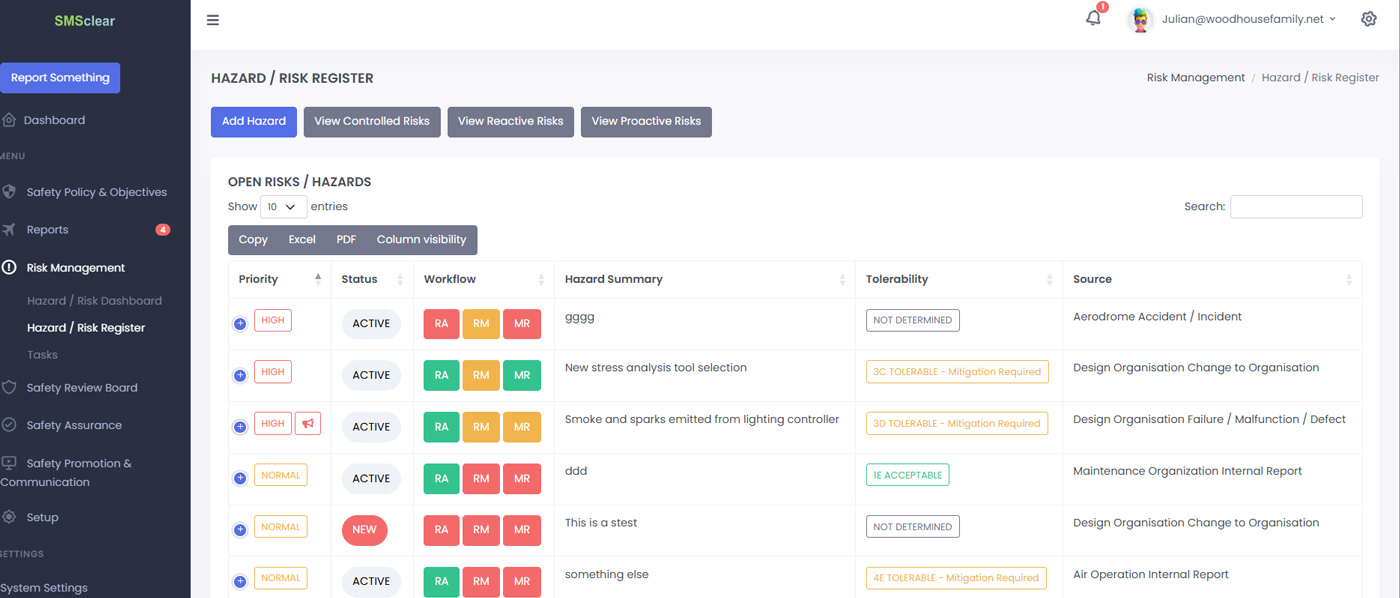Screen dimensions: 1400x598
Task: Click the Setup gear icon in sidebar
Action: click(9, 517)
